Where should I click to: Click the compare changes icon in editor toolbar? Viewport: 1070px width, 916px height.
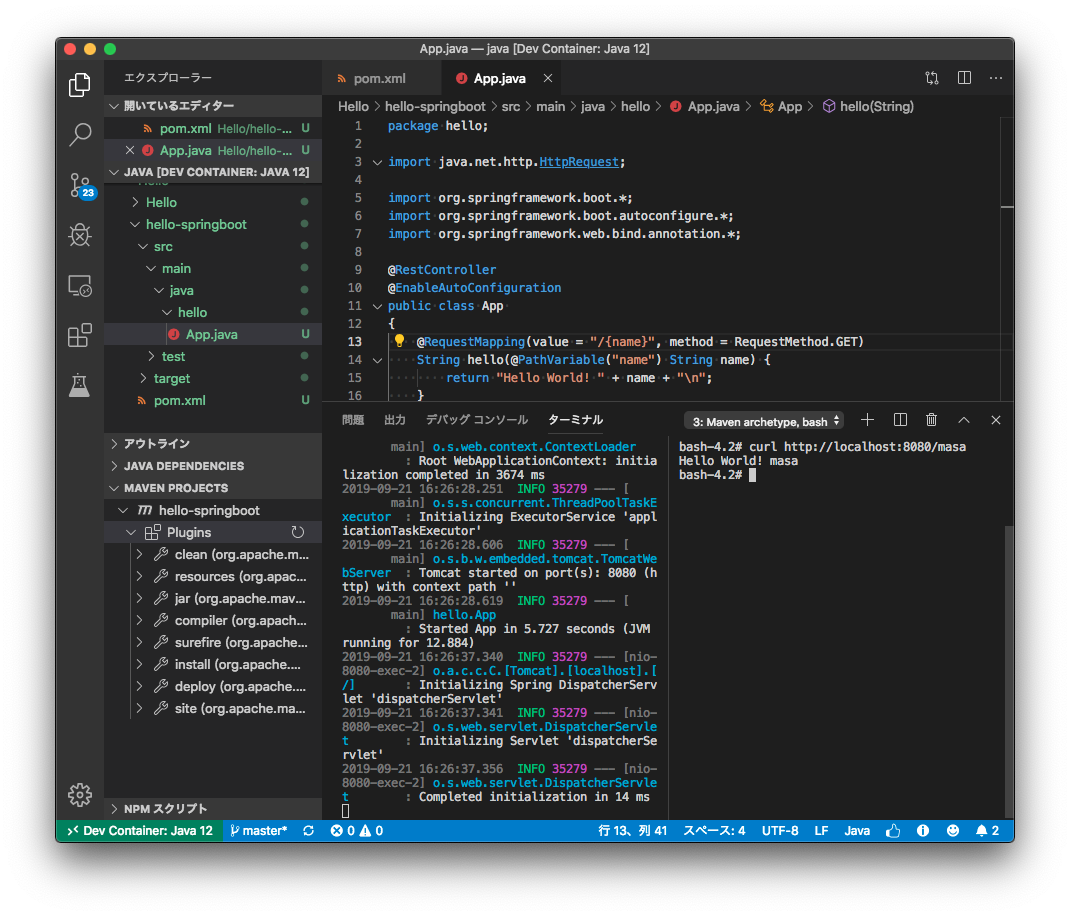click(932, 78)
